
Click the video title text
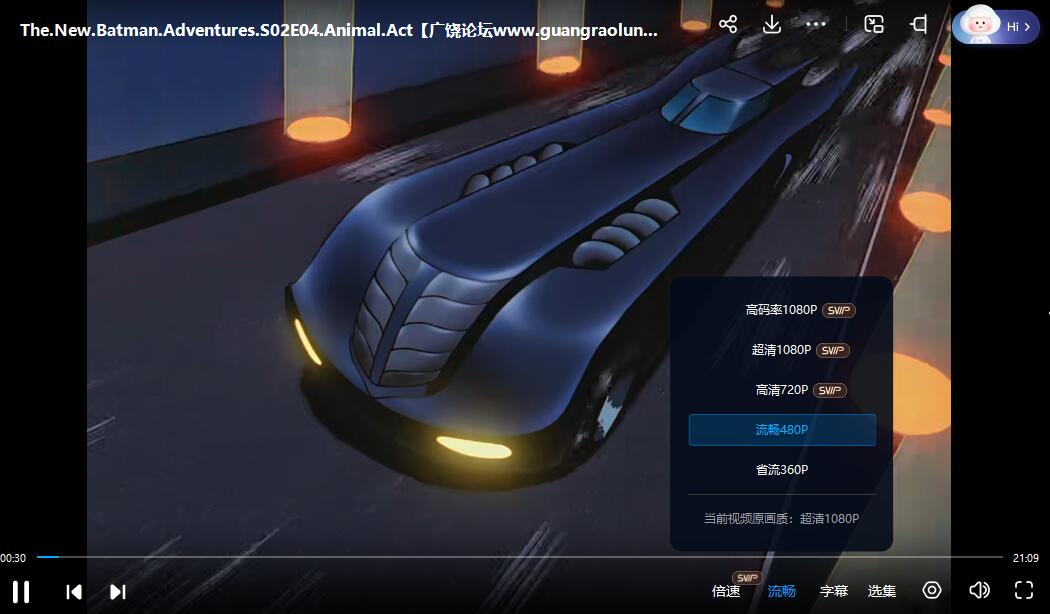pyautogui.click(x=339, y=30)
